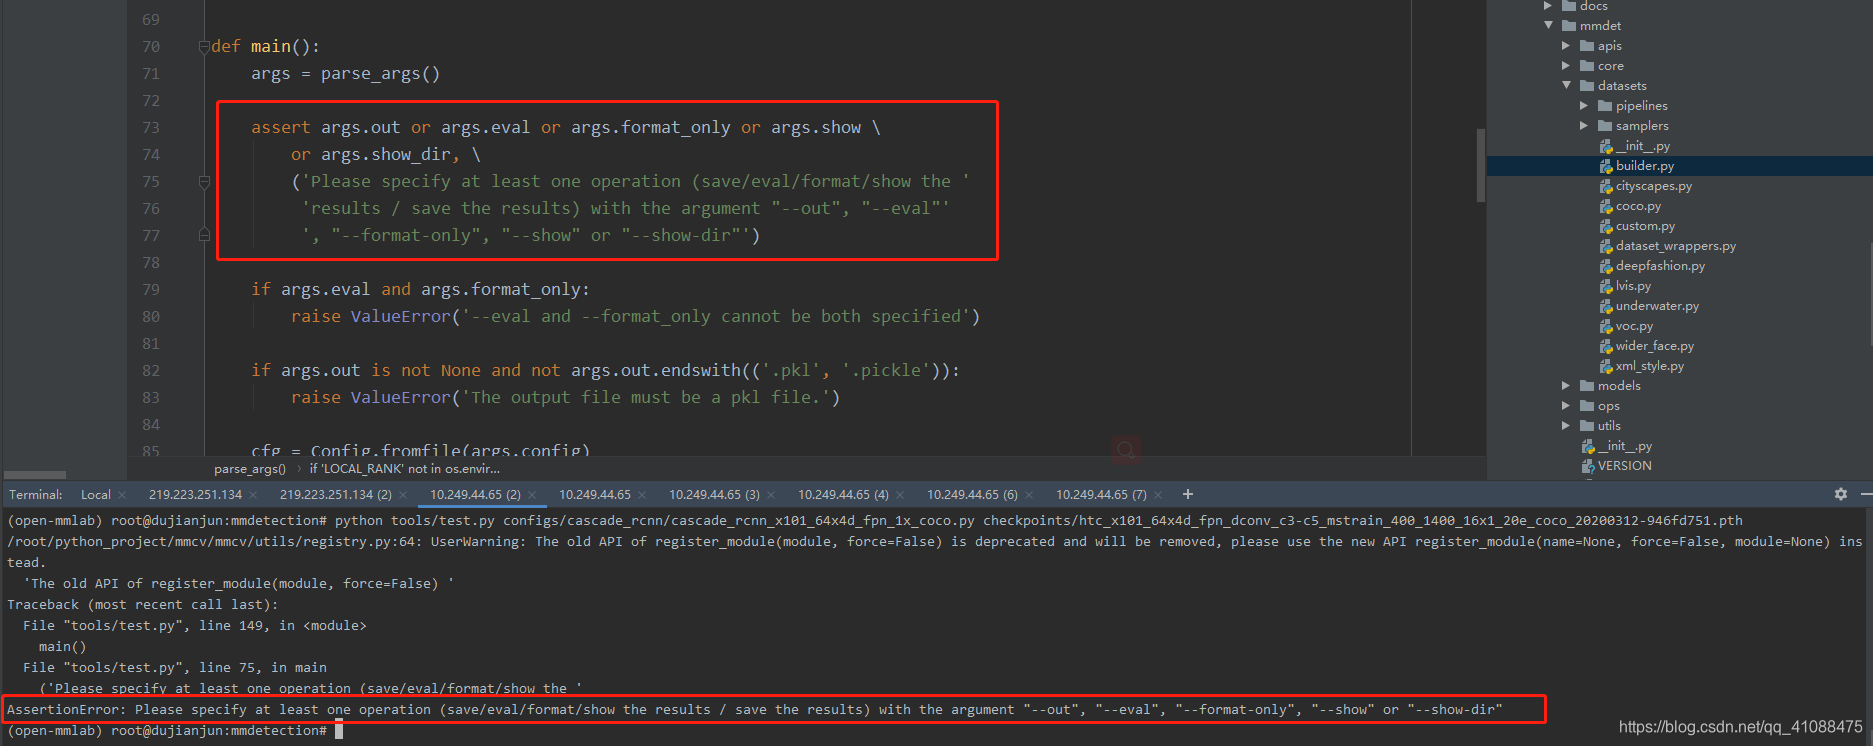Close the 10.249.44.65 (4) terminal tab
Image resolution: width=1873 pixels, height=746 pixels.
900,495
